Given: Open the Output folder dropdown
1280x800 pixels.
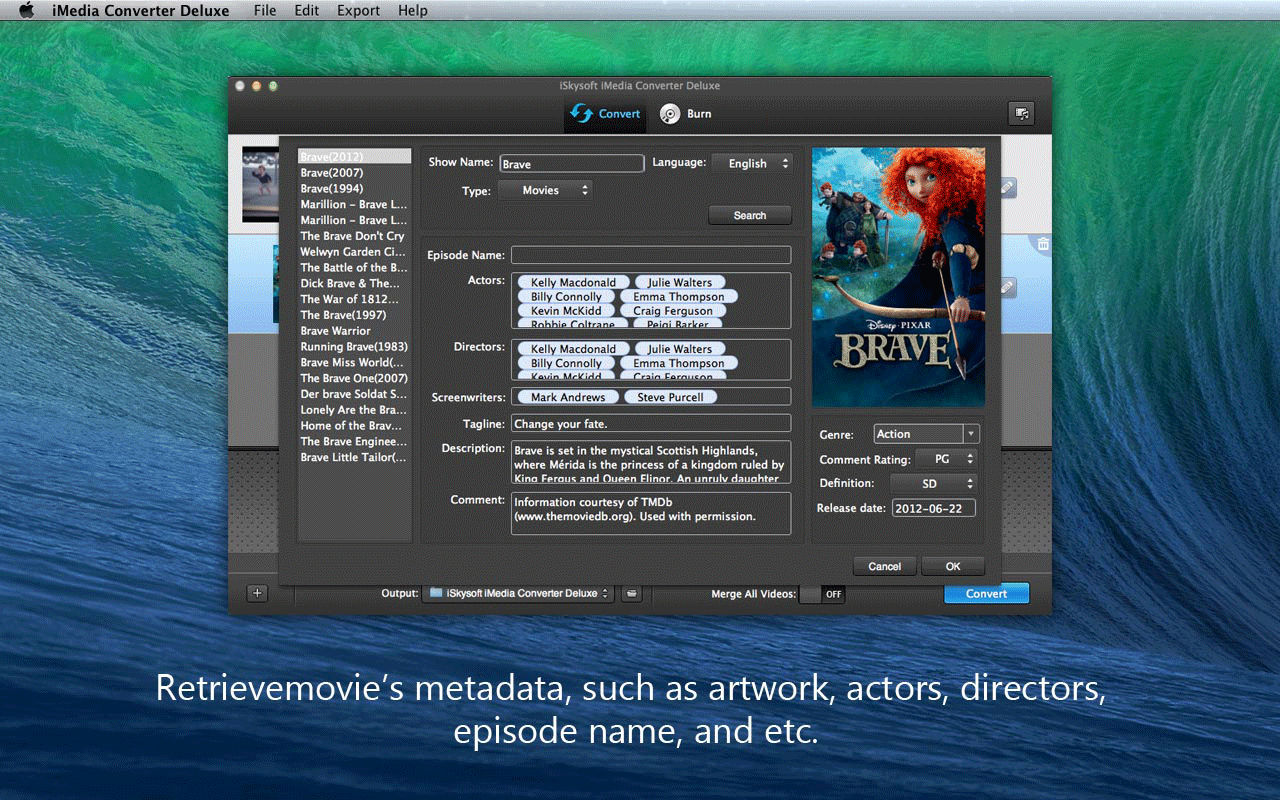Looking at the screenshot, I should (517, 593).
